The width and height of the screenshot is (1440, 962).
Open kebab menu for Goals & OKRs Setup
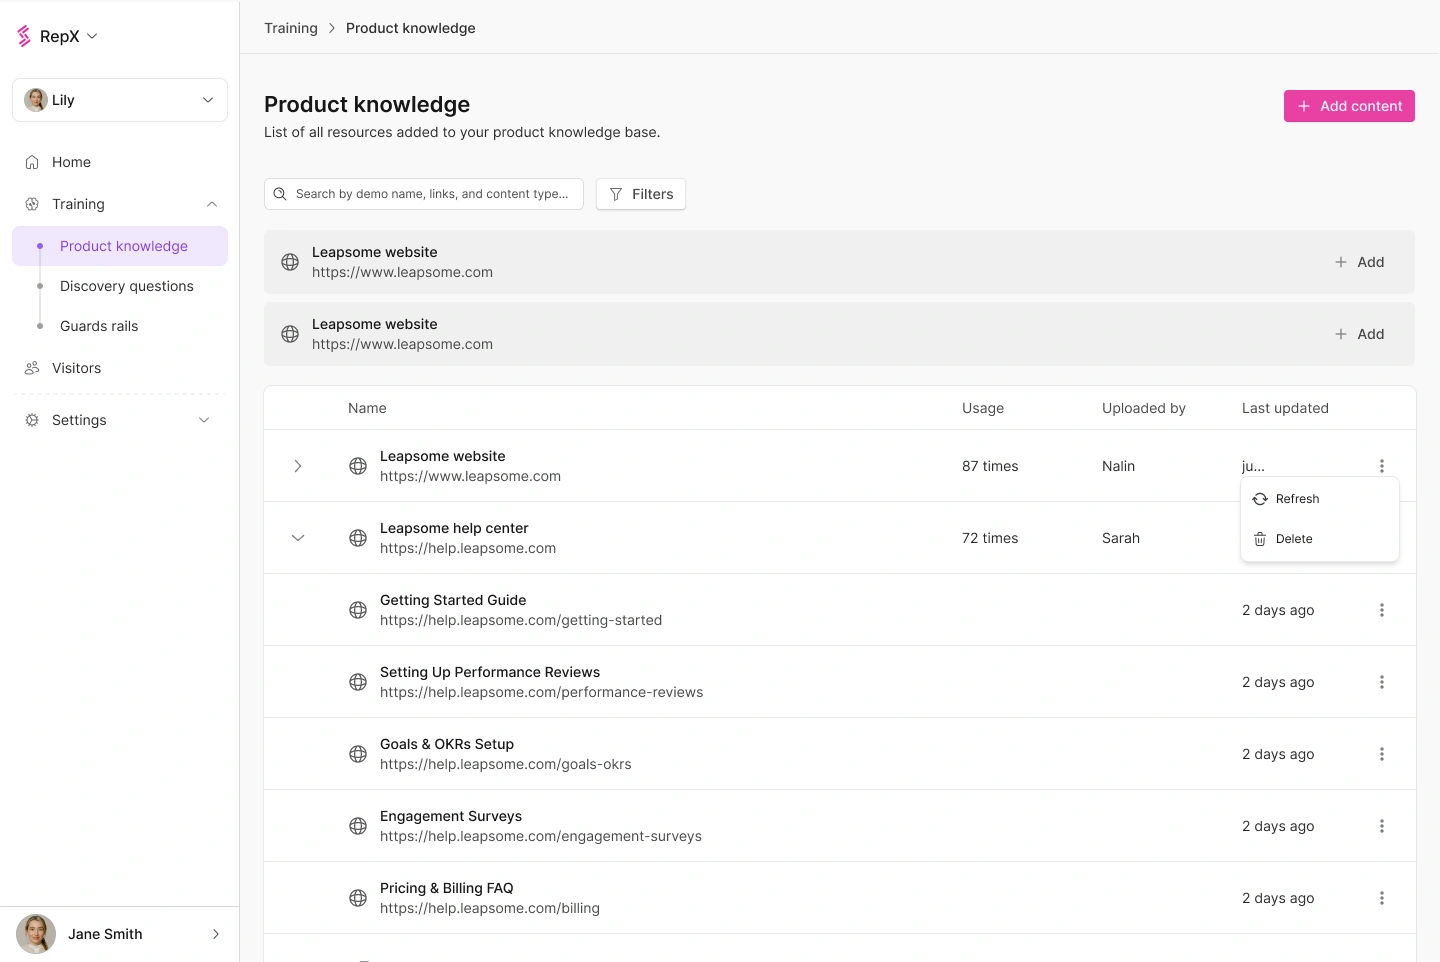click(x=1382, y=754)
